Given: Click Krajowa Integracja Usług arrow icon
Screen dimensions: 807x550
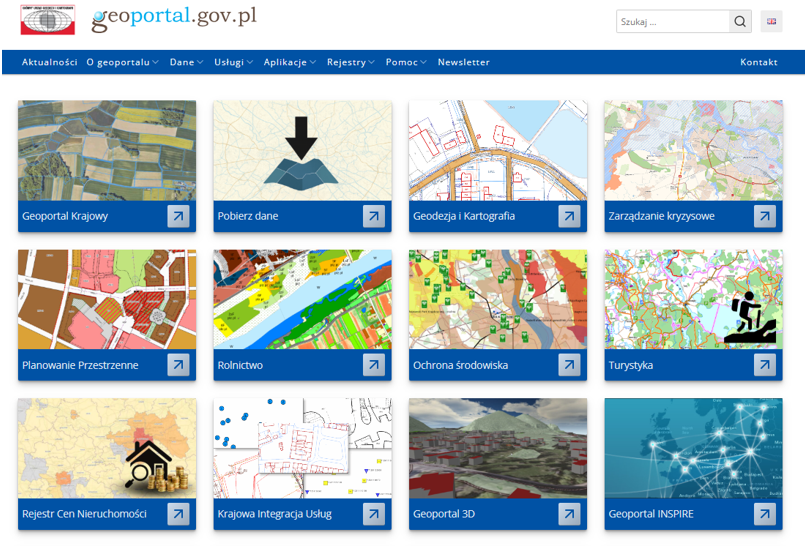Looking at the screenshot, I should 374,514.
